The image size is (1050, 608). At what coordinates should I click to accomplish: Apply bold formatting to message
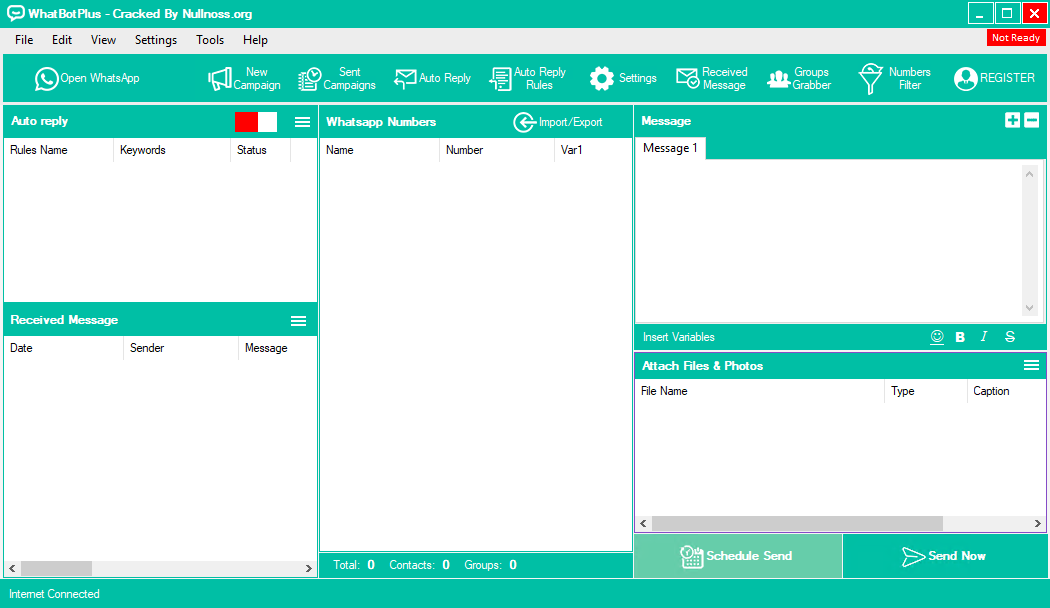pos(960,337)
